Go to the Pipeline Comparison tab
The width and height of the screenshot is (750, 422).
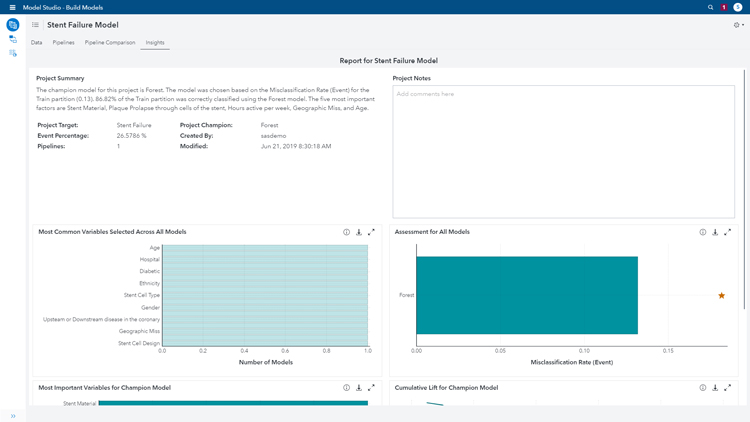pyautogui.click(x=110, y=43)
